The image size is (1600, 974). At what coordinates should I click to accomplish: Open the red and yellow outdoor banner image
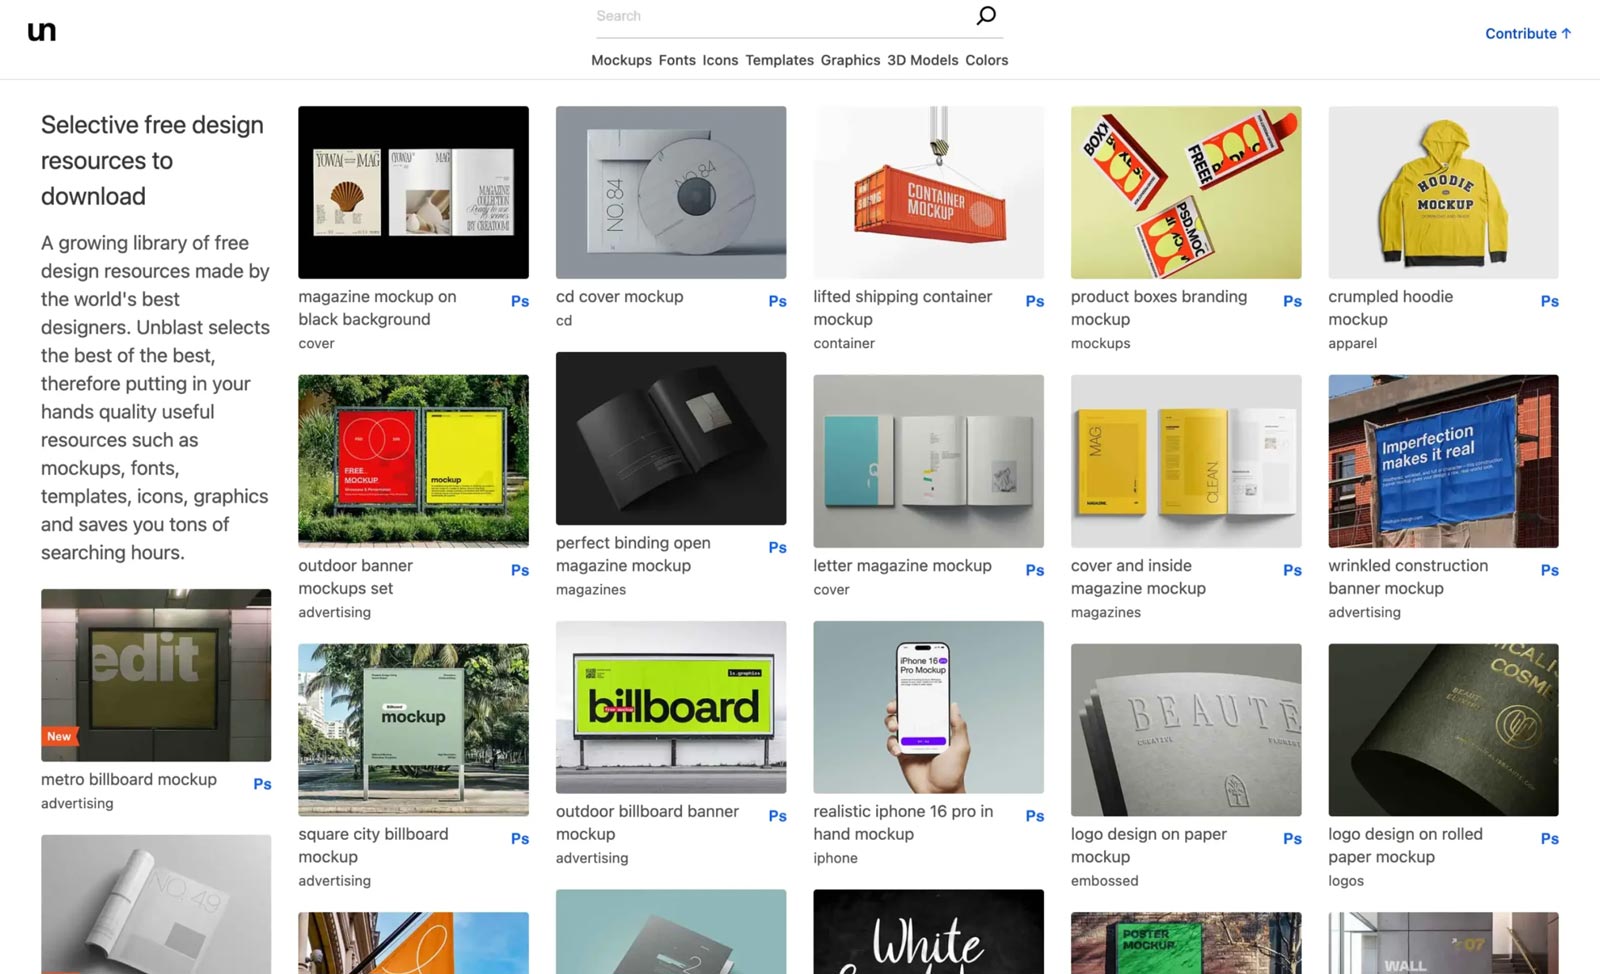pos(413,461)
